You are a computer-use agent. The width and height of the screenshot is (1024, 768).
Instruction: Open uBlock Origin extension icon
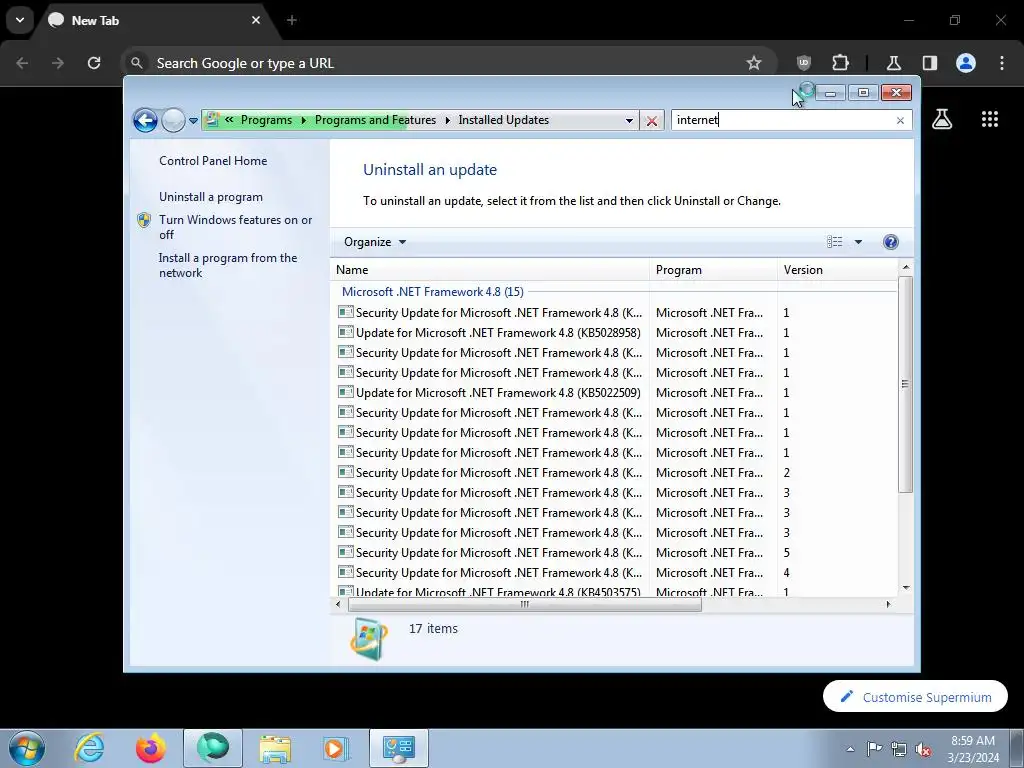(x=804, y=63)
